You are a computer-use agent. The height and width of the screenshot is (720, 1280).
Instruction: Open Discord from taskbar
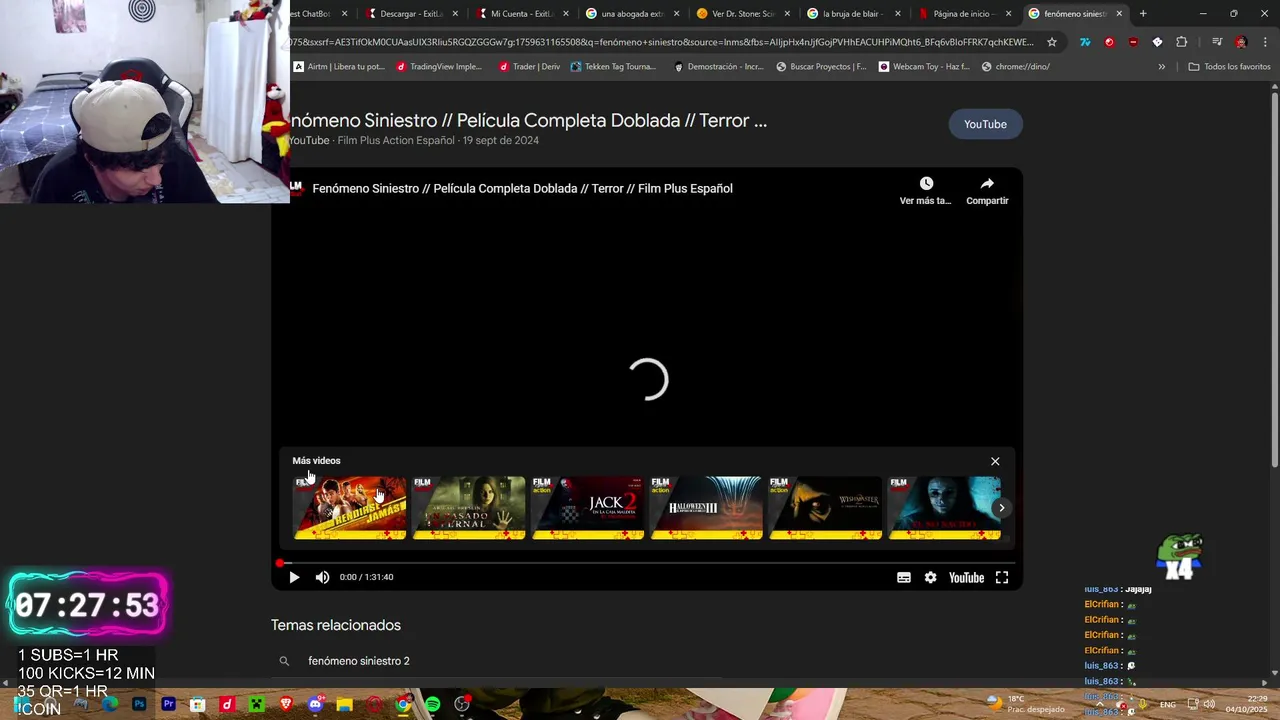point(315,704)
